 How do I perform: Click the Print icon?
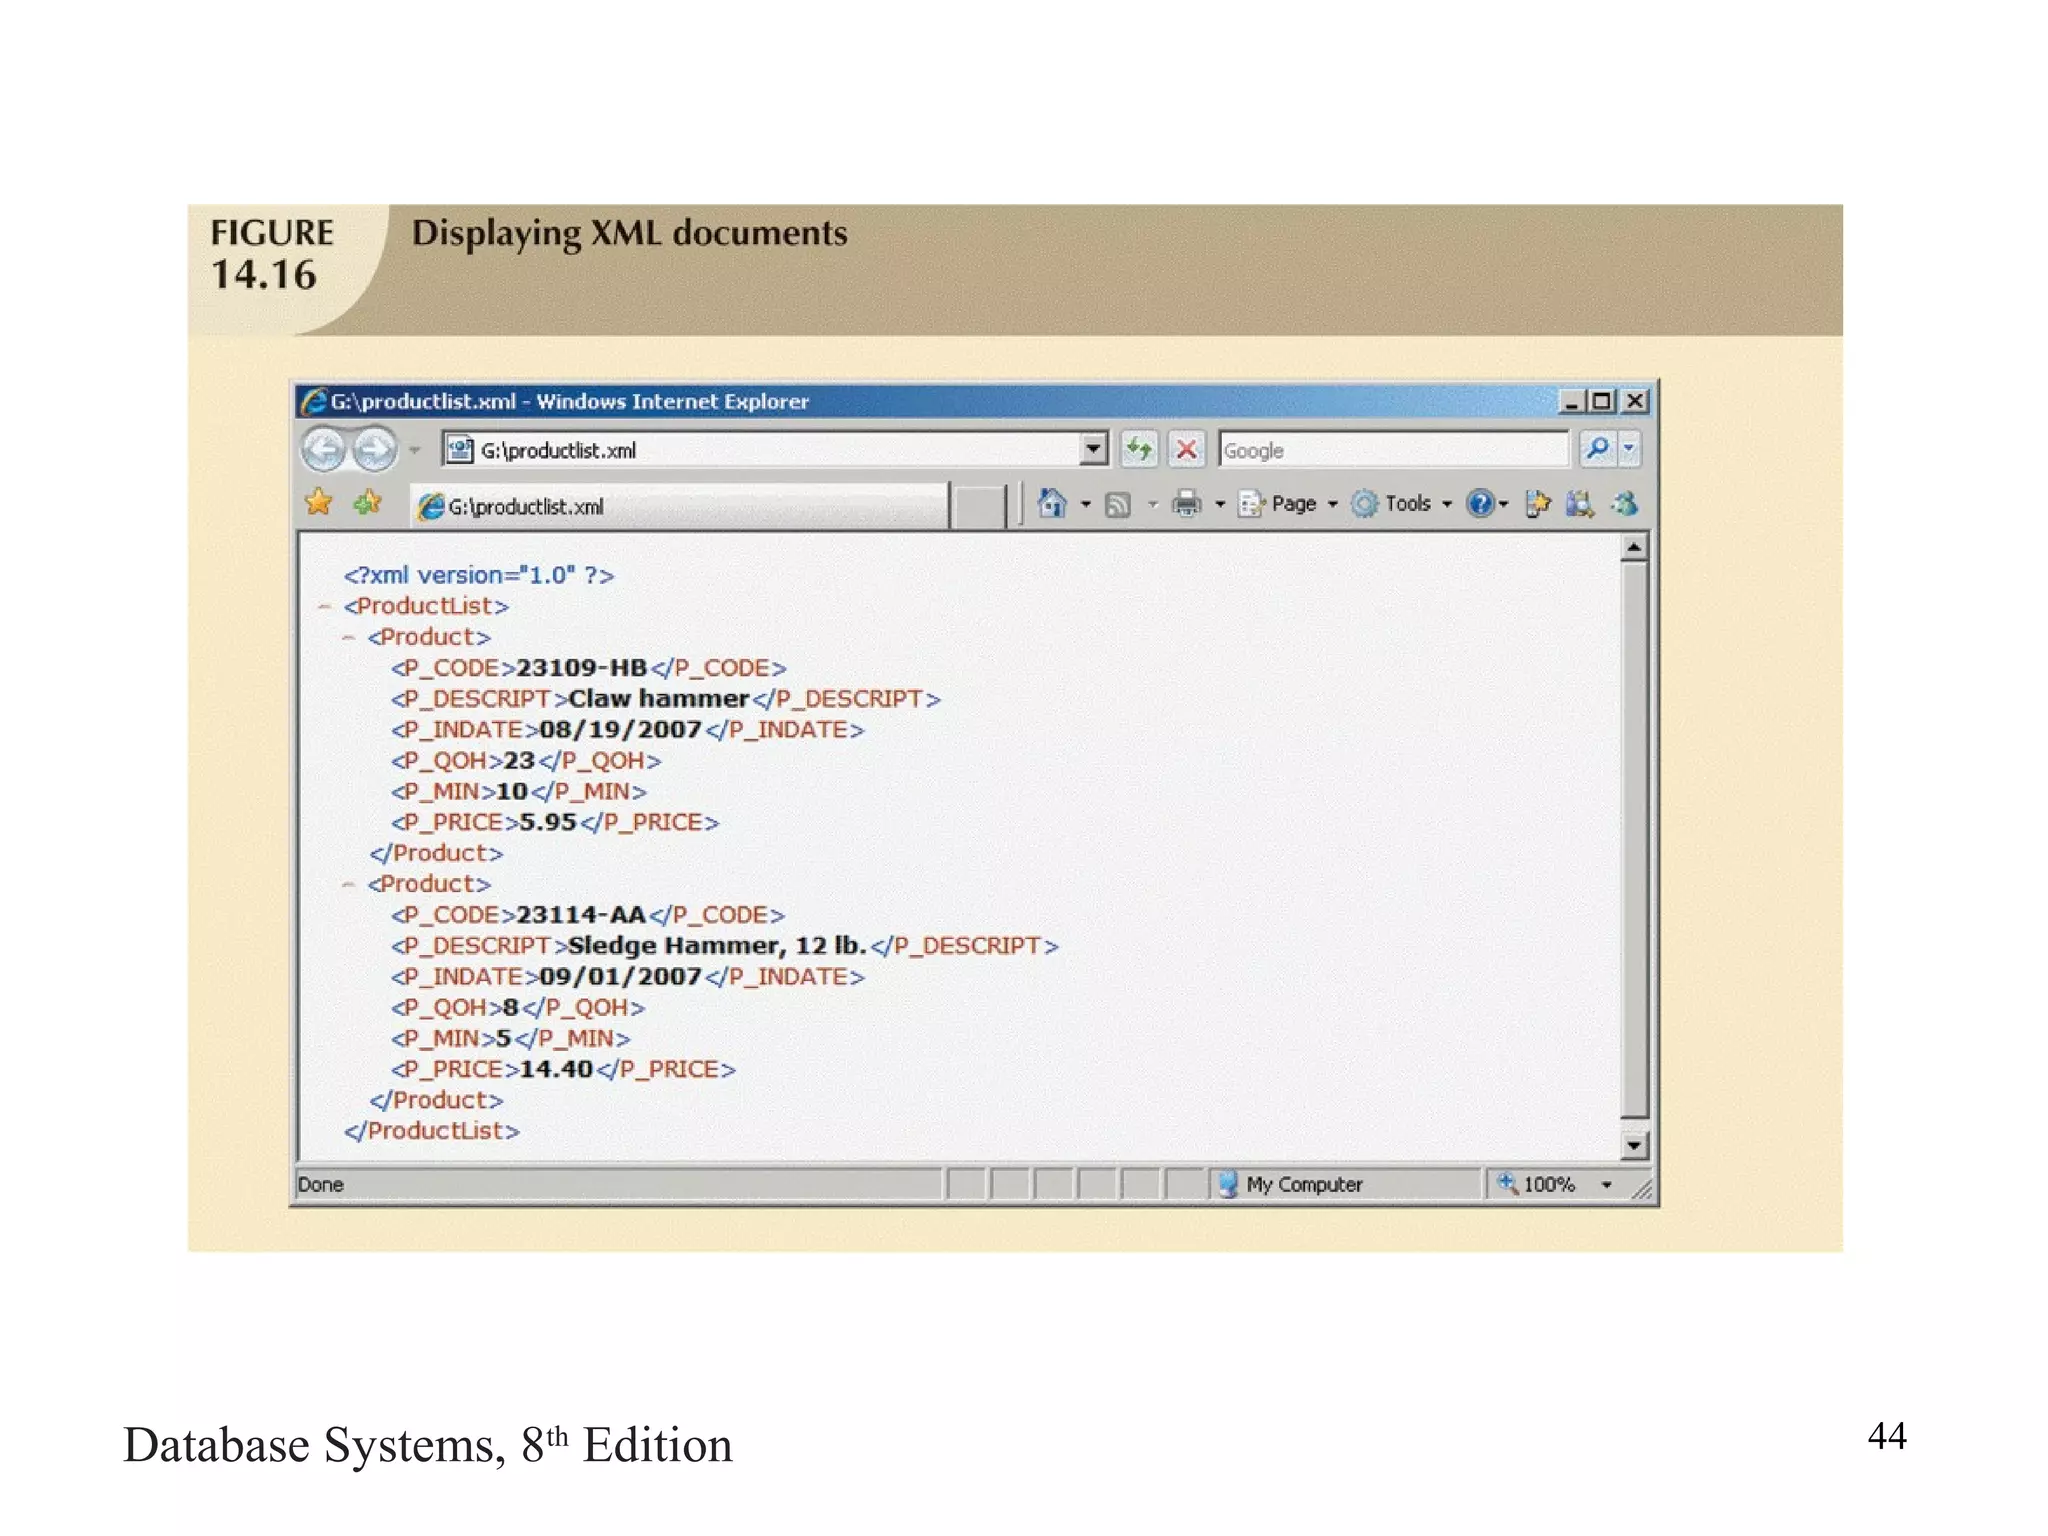(1186, 503)
